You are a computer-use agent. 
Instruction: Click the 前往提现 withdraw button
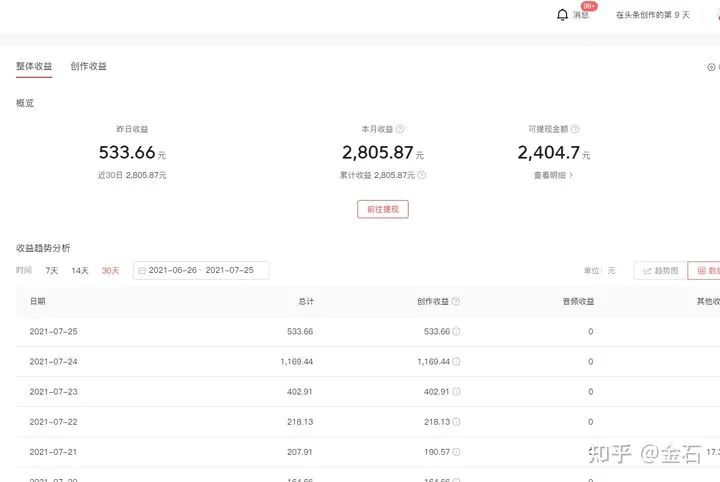point(383,209)
